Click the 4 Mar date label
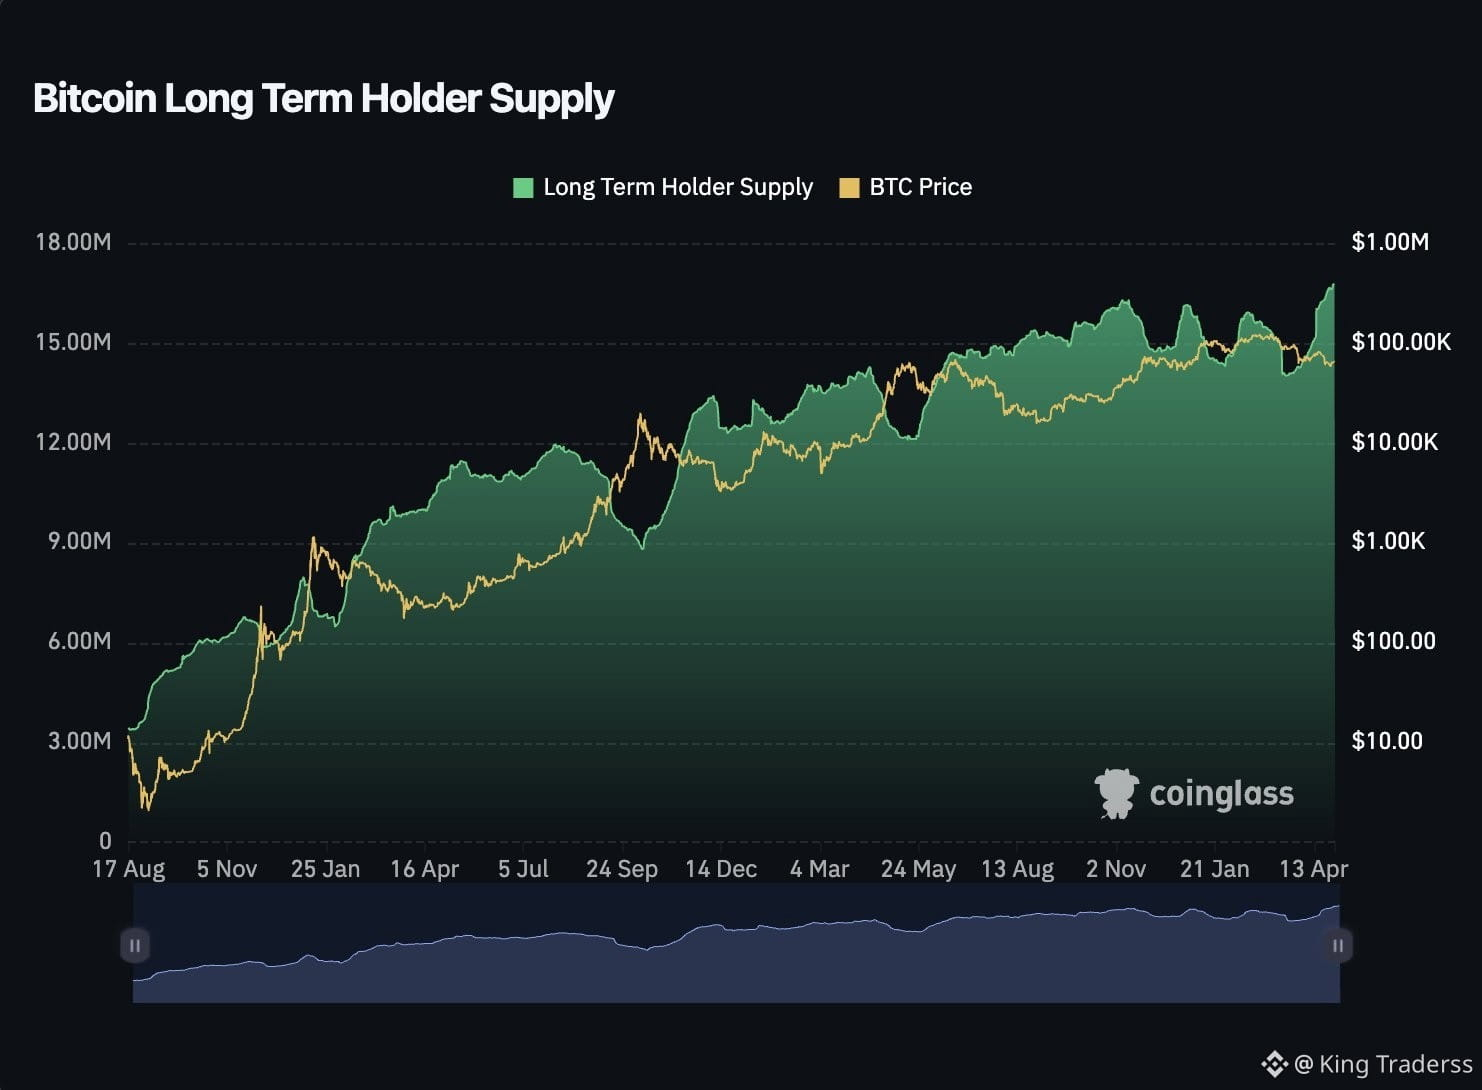The height and width of the screenshot is (1090, 1482). 819,869
